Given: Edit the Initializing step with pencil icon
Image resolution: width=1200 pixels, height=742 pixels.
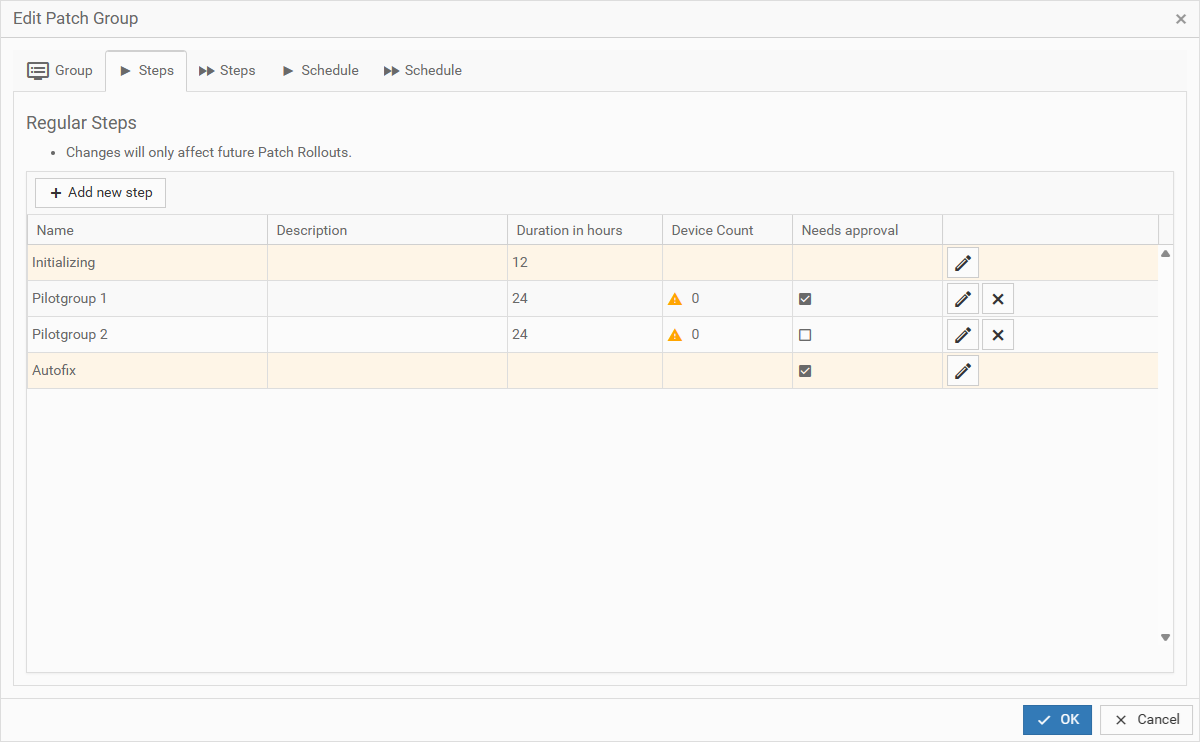Looking at the screenshot, I should (962, 263).
